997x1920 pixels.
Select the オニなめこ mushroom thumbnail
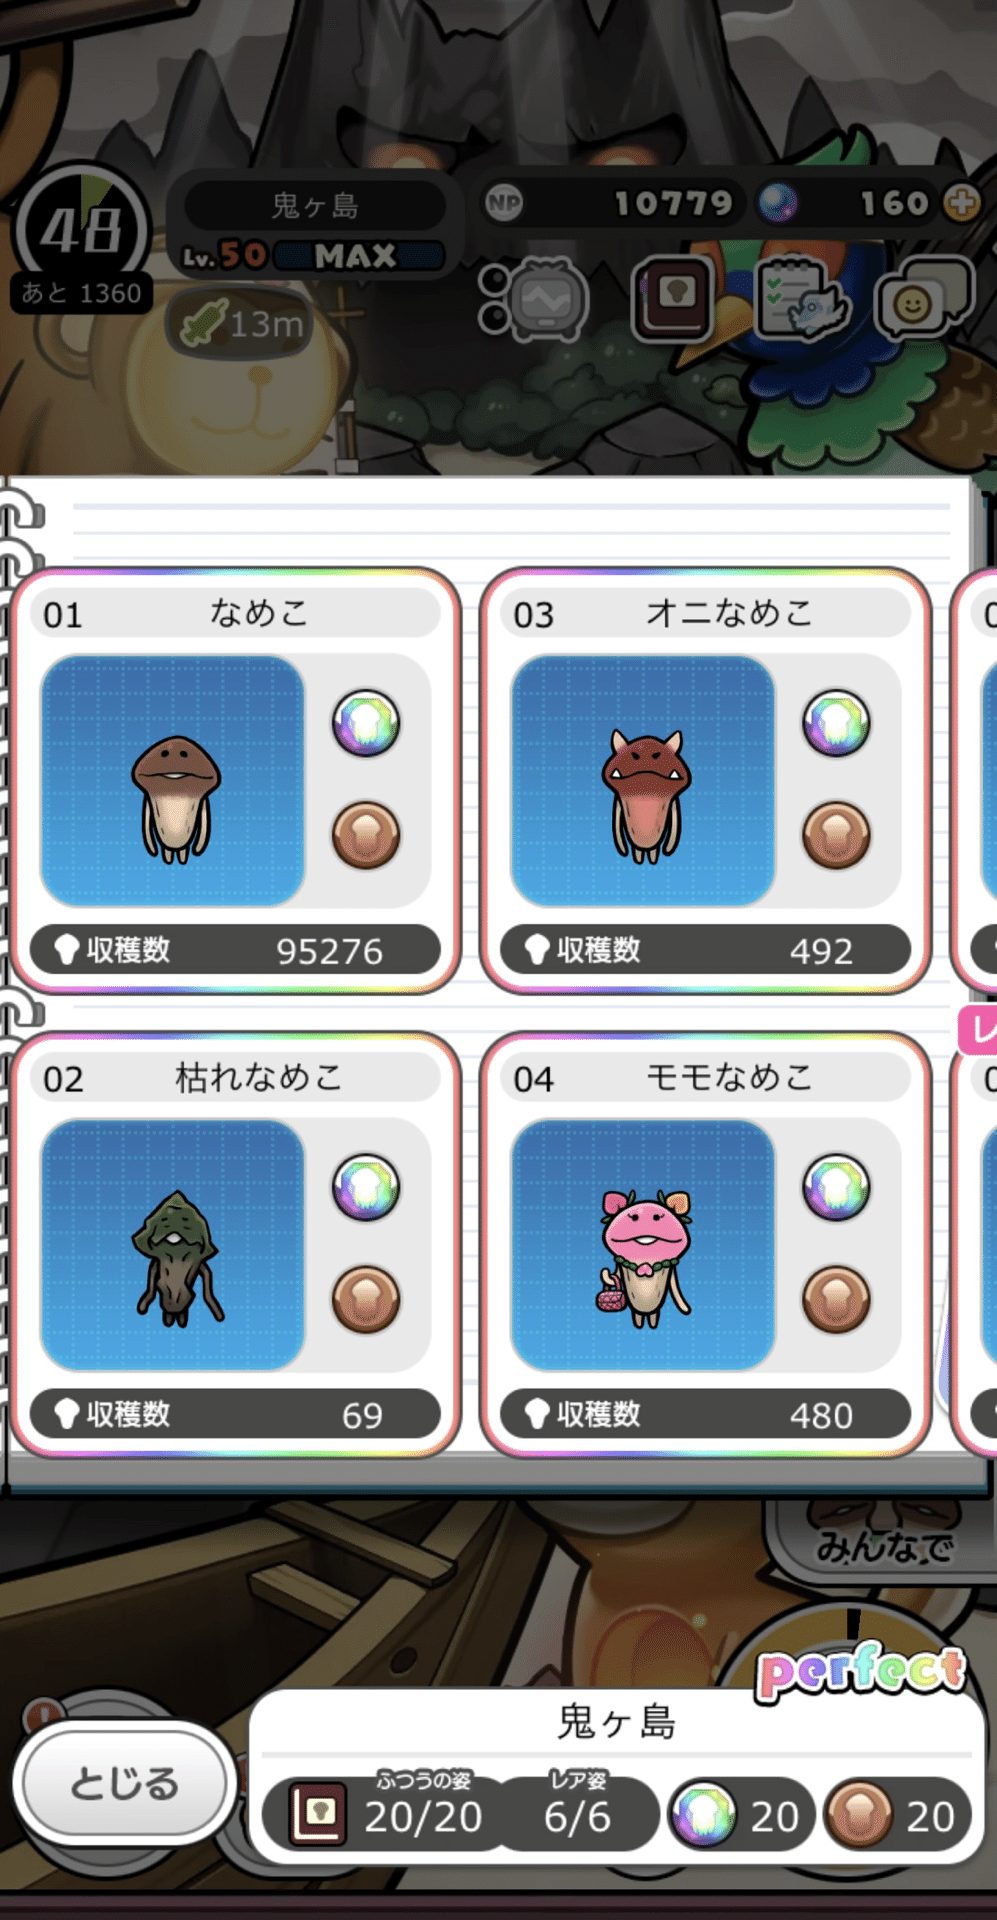(643, 781)
